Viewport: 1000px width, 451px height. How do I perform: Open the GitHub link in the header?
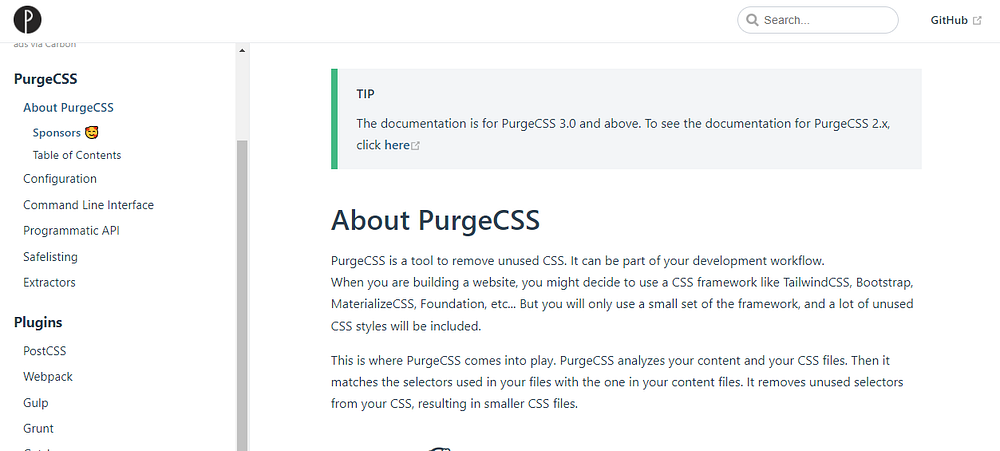click(x=948, y=20)
